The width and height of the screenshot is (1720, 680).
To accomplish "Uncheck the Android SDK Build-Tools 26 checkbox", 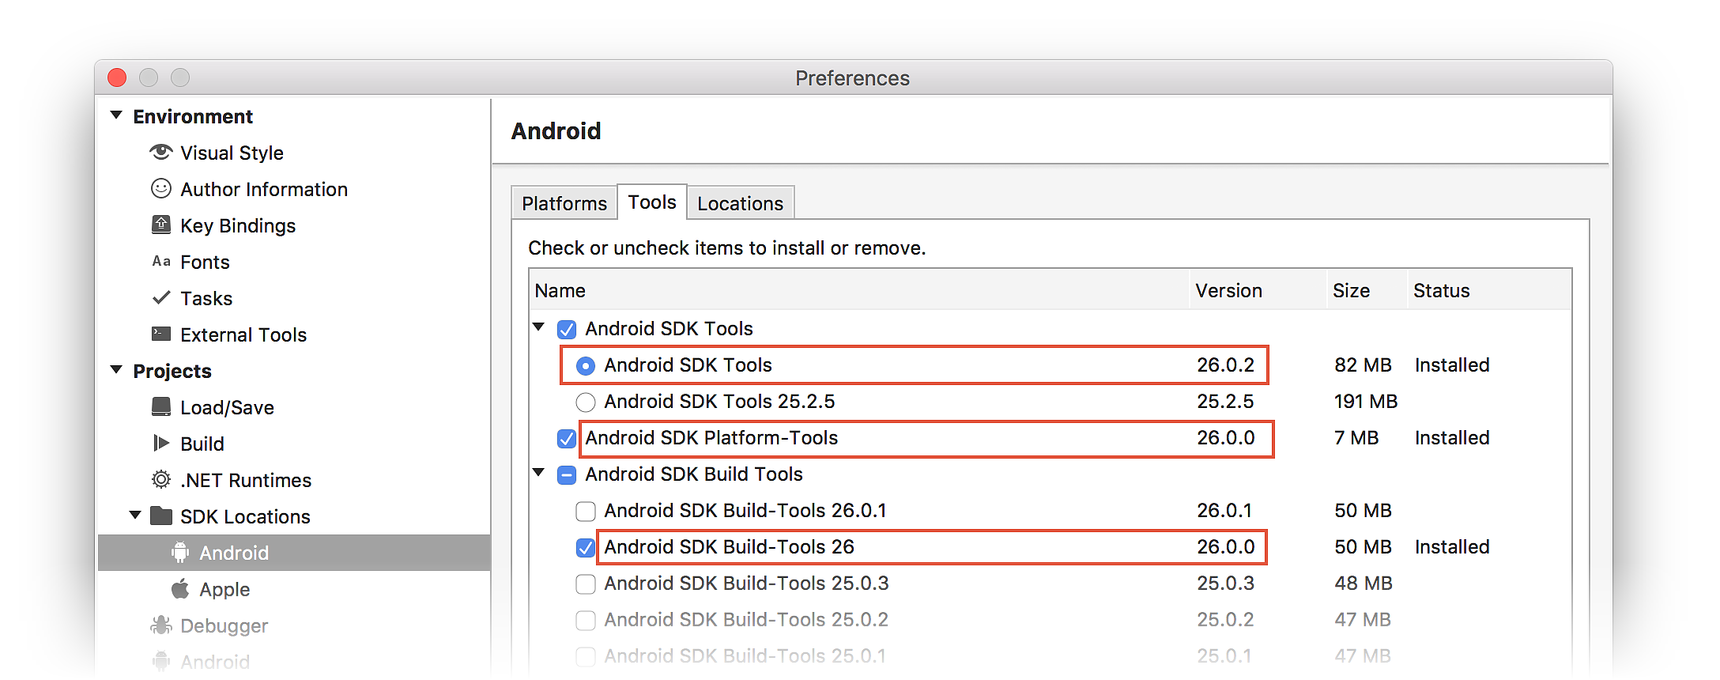I will (586, 547).
